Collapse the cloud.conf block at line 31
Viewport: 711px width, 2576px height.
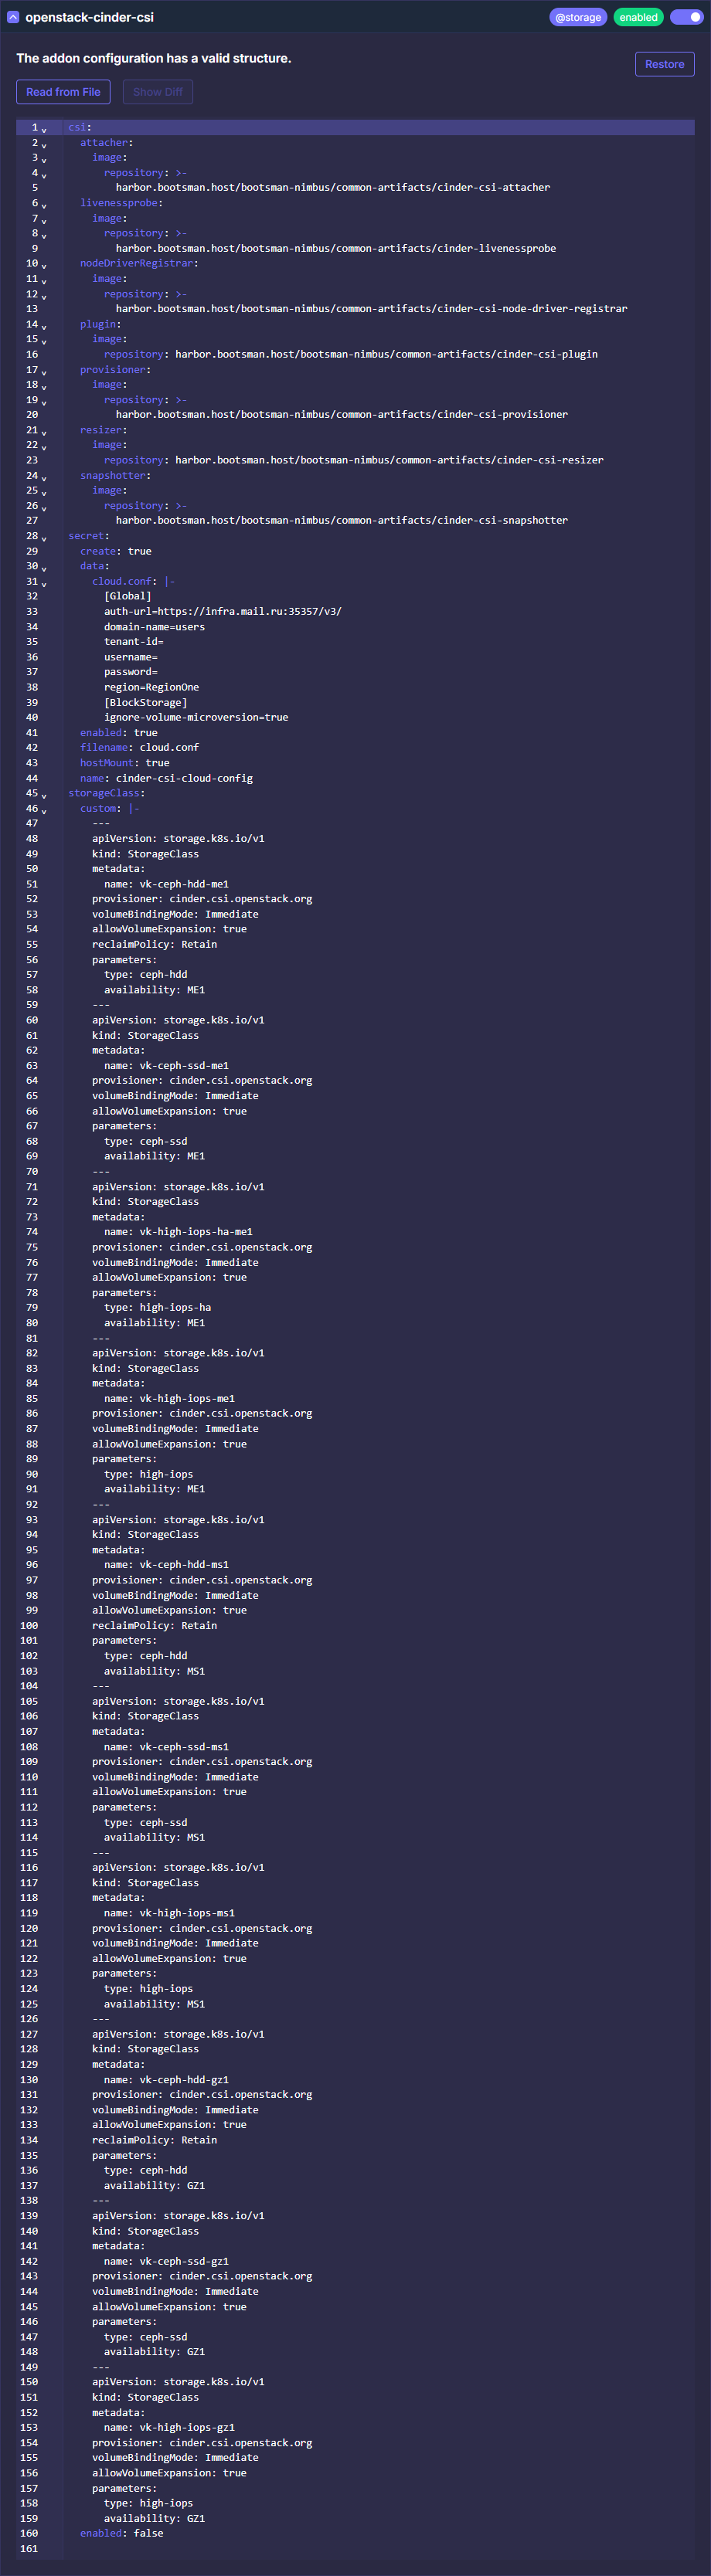[x=44, y=583]
